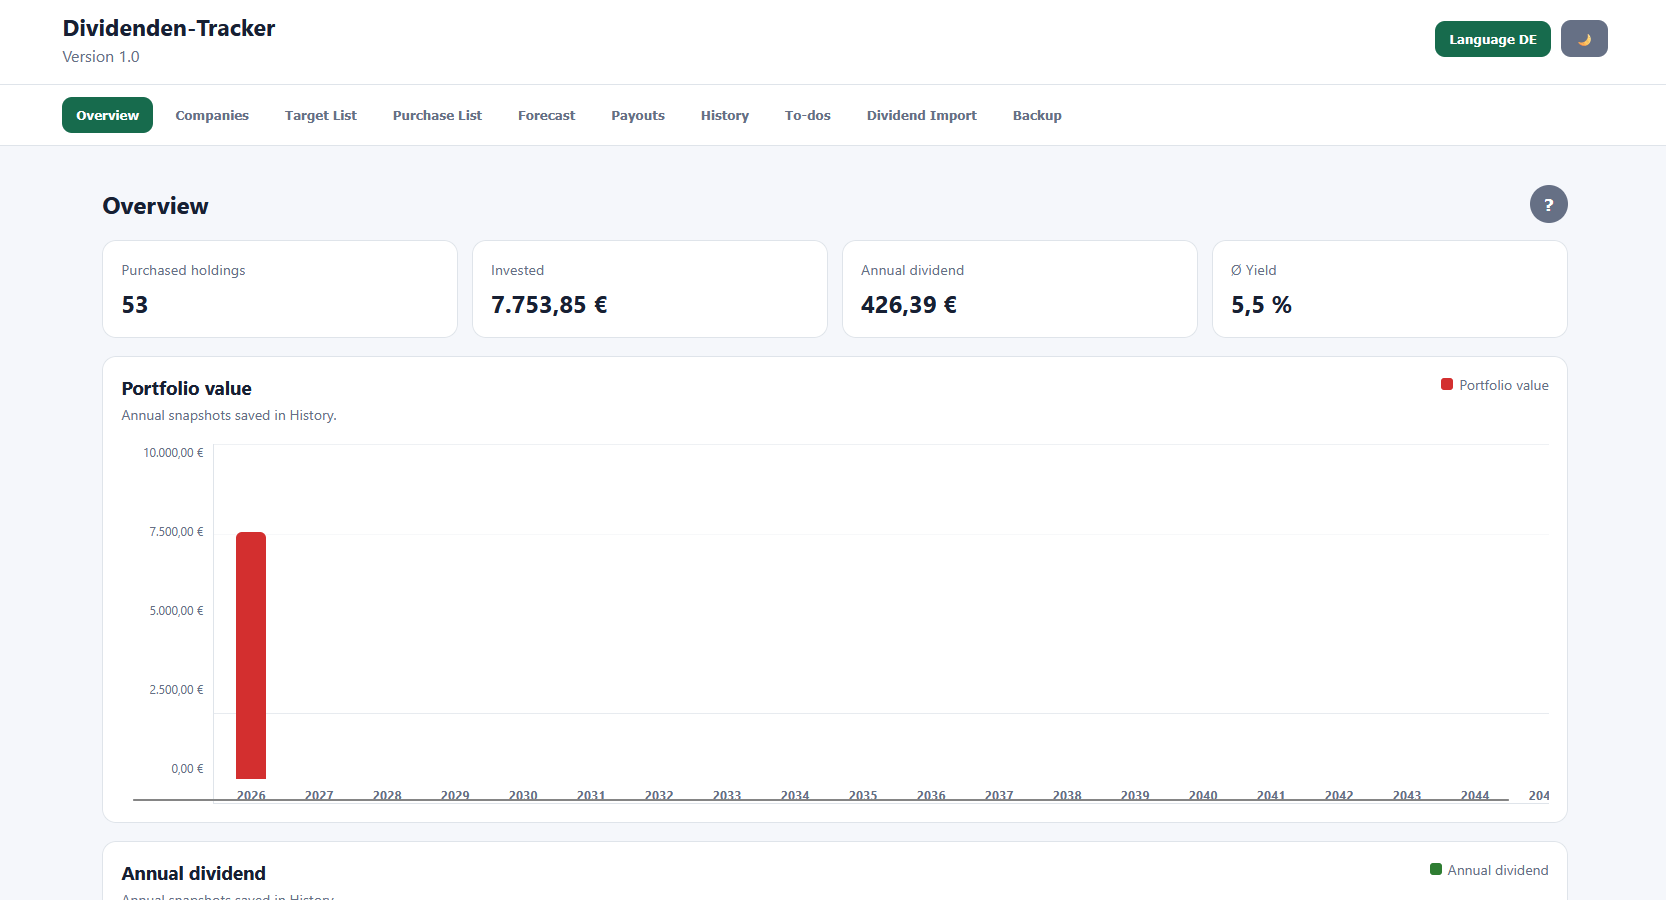Image resolution: width=1666 pixels, height=900 pixels.
Task: Open the Payouts tab
Action: 638,115
